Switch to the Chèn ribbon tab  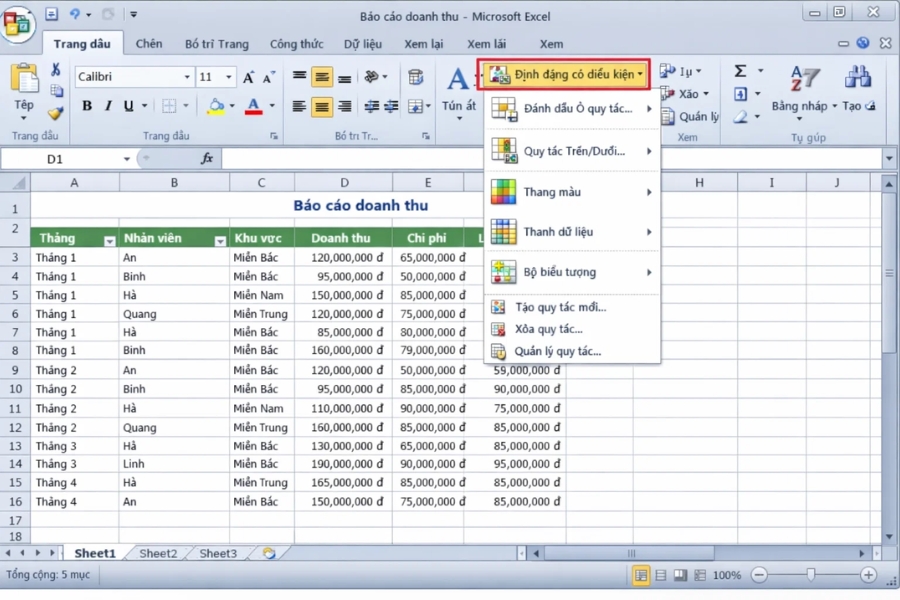pyautogui.click(x=148, y=44)
